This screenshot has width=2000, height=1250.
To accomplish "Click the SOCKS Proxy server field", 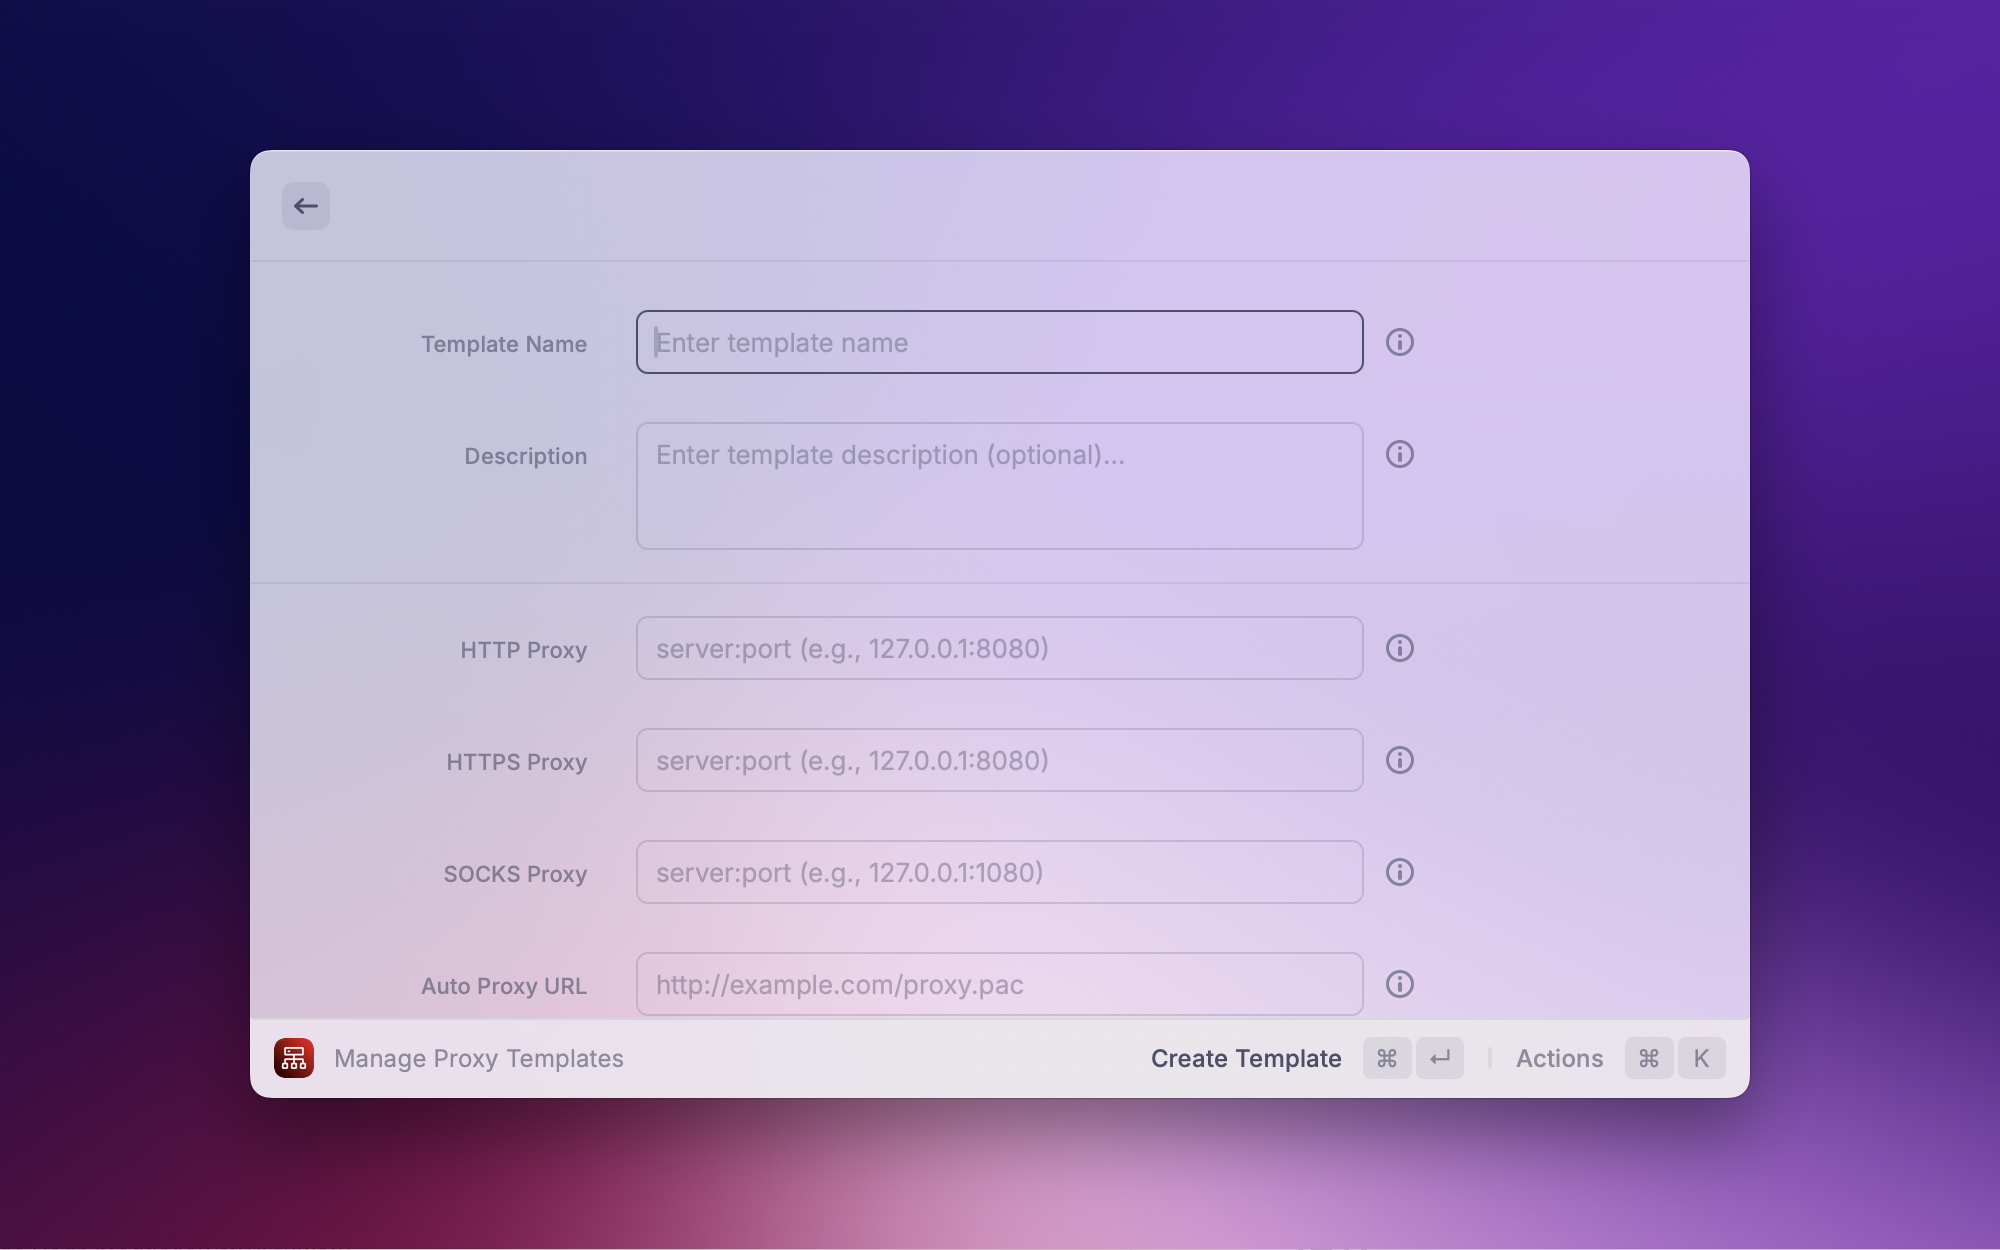I will coord(998,872).
